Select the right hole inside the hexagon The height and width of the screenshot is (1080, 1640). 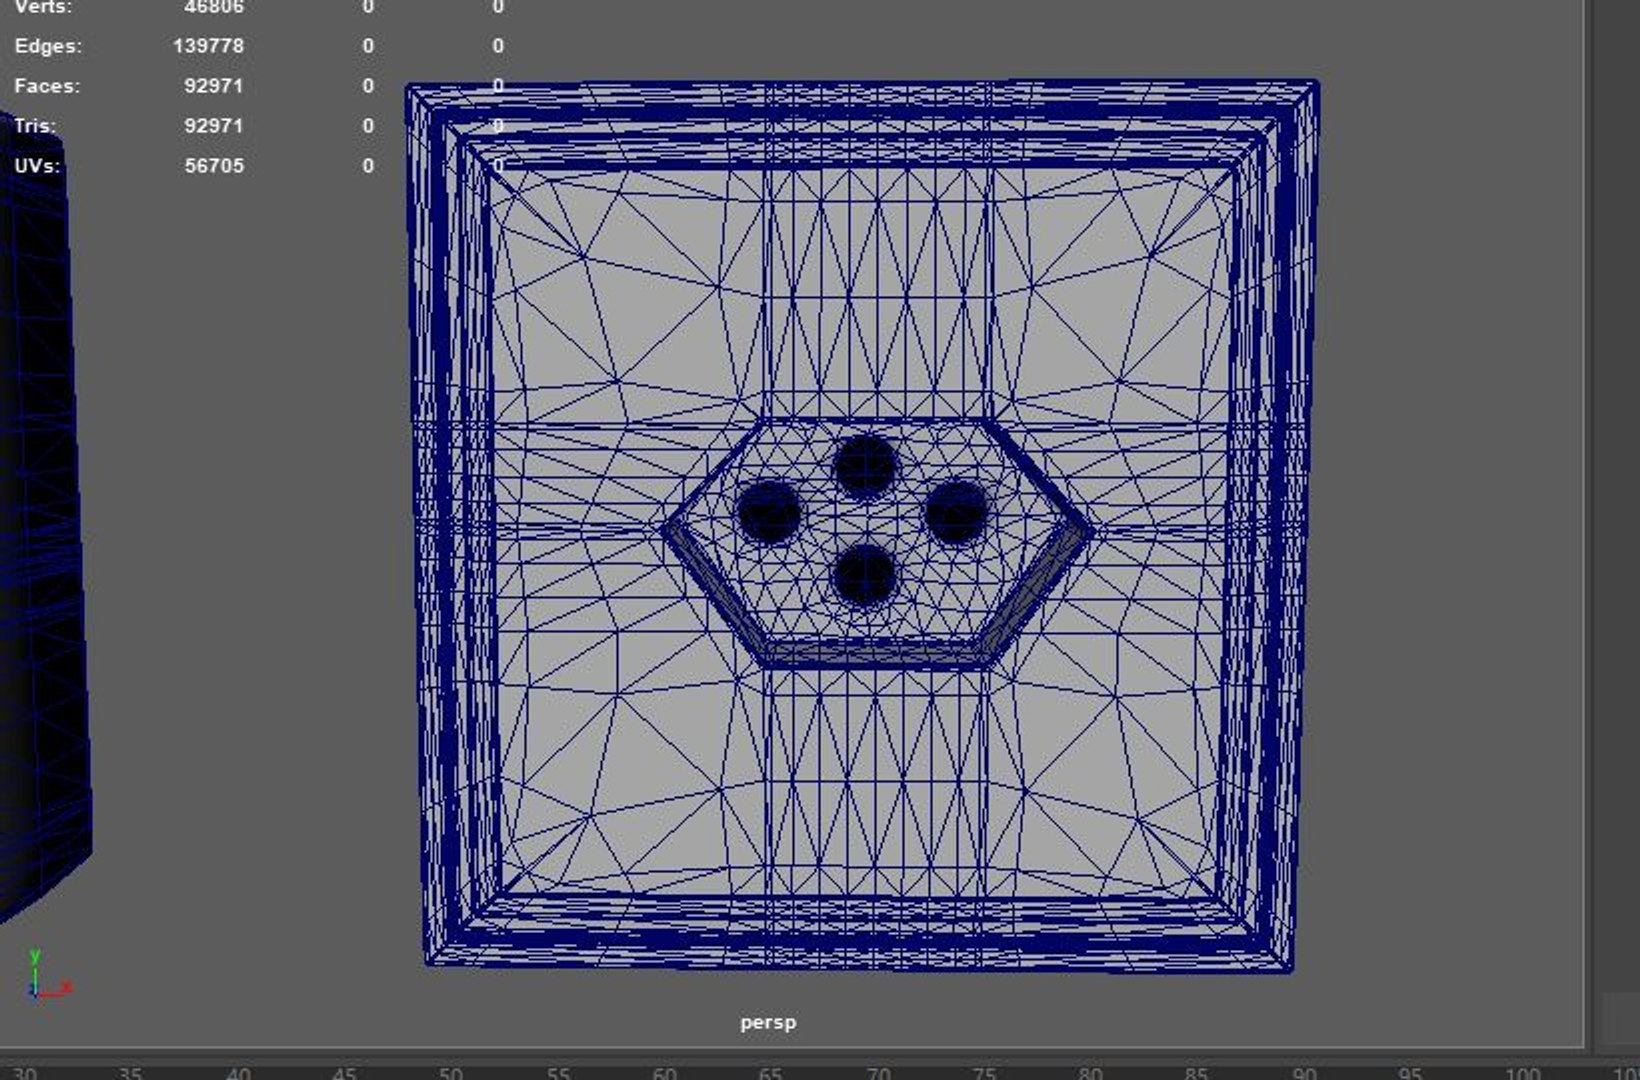tap(956, 513)
